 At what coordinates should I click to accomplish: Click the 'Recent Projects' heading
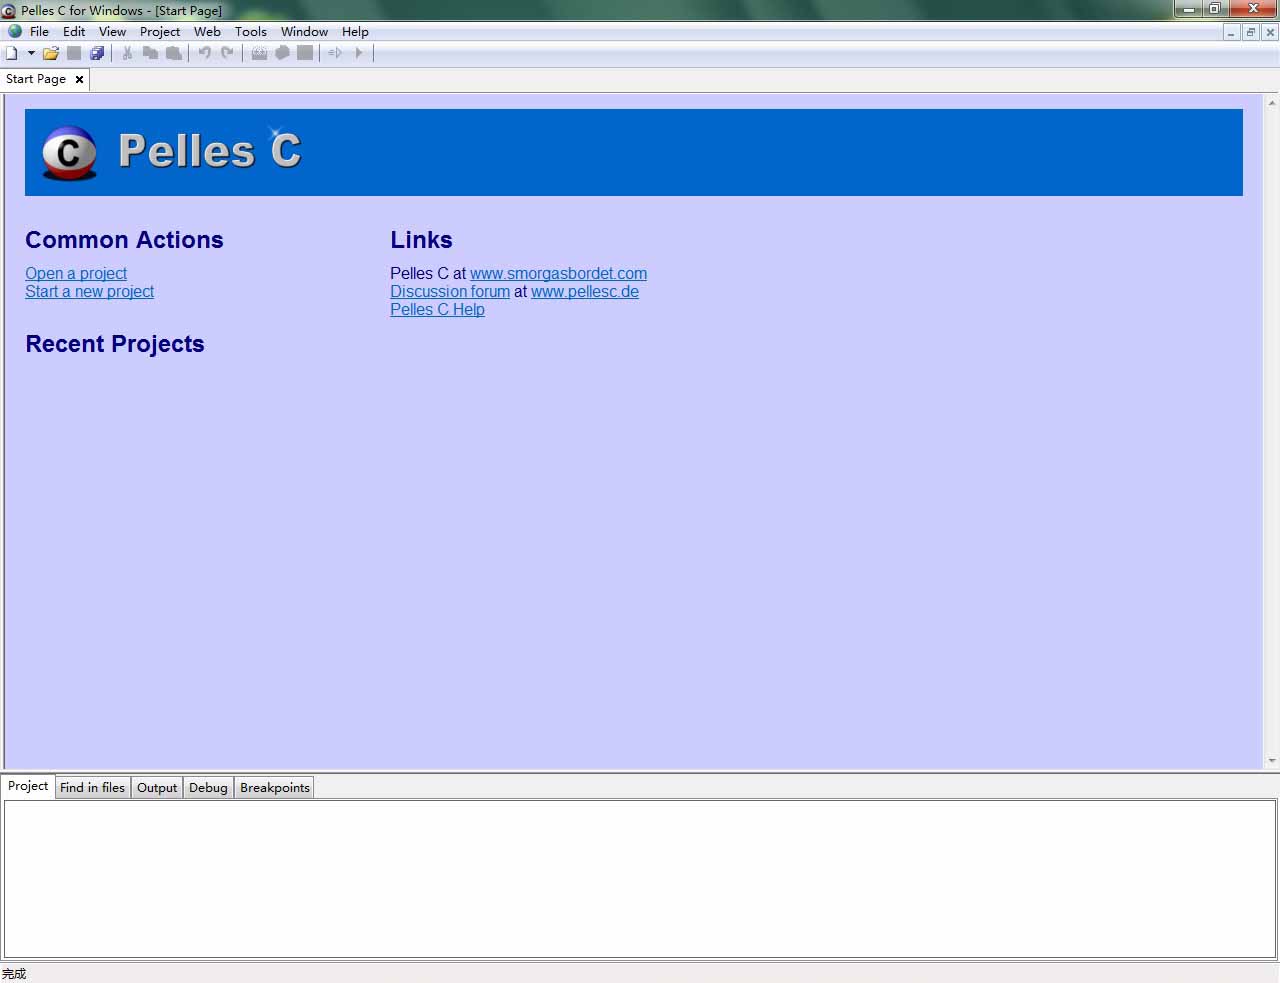(115, 344)
